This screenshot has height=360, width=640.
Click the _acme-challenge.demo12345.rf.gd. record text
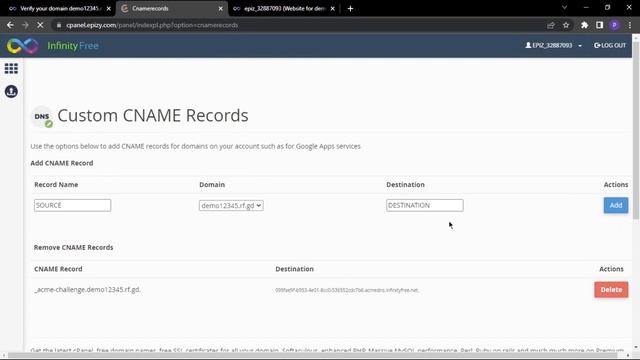(87, 290)
